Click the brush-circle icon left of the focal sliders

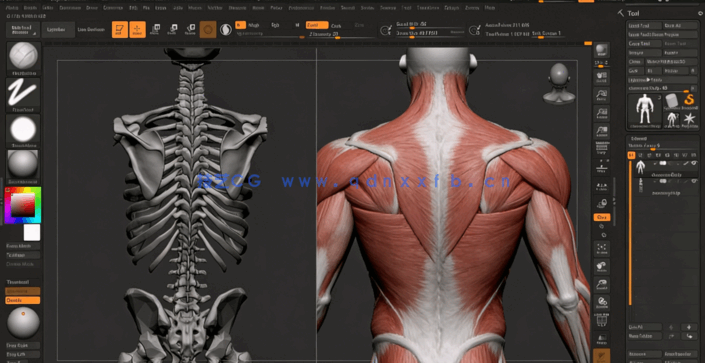(x=385, y=30)
